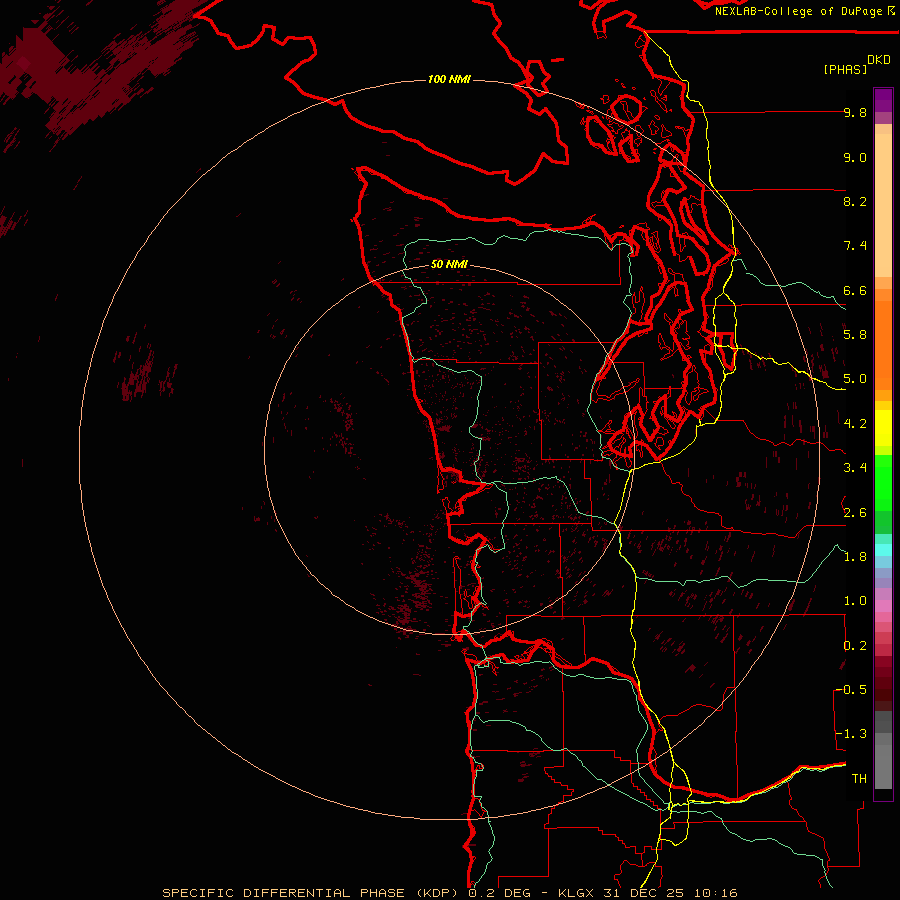Click the -0.5 scale value
900x900 pixels.
[851, 690]
